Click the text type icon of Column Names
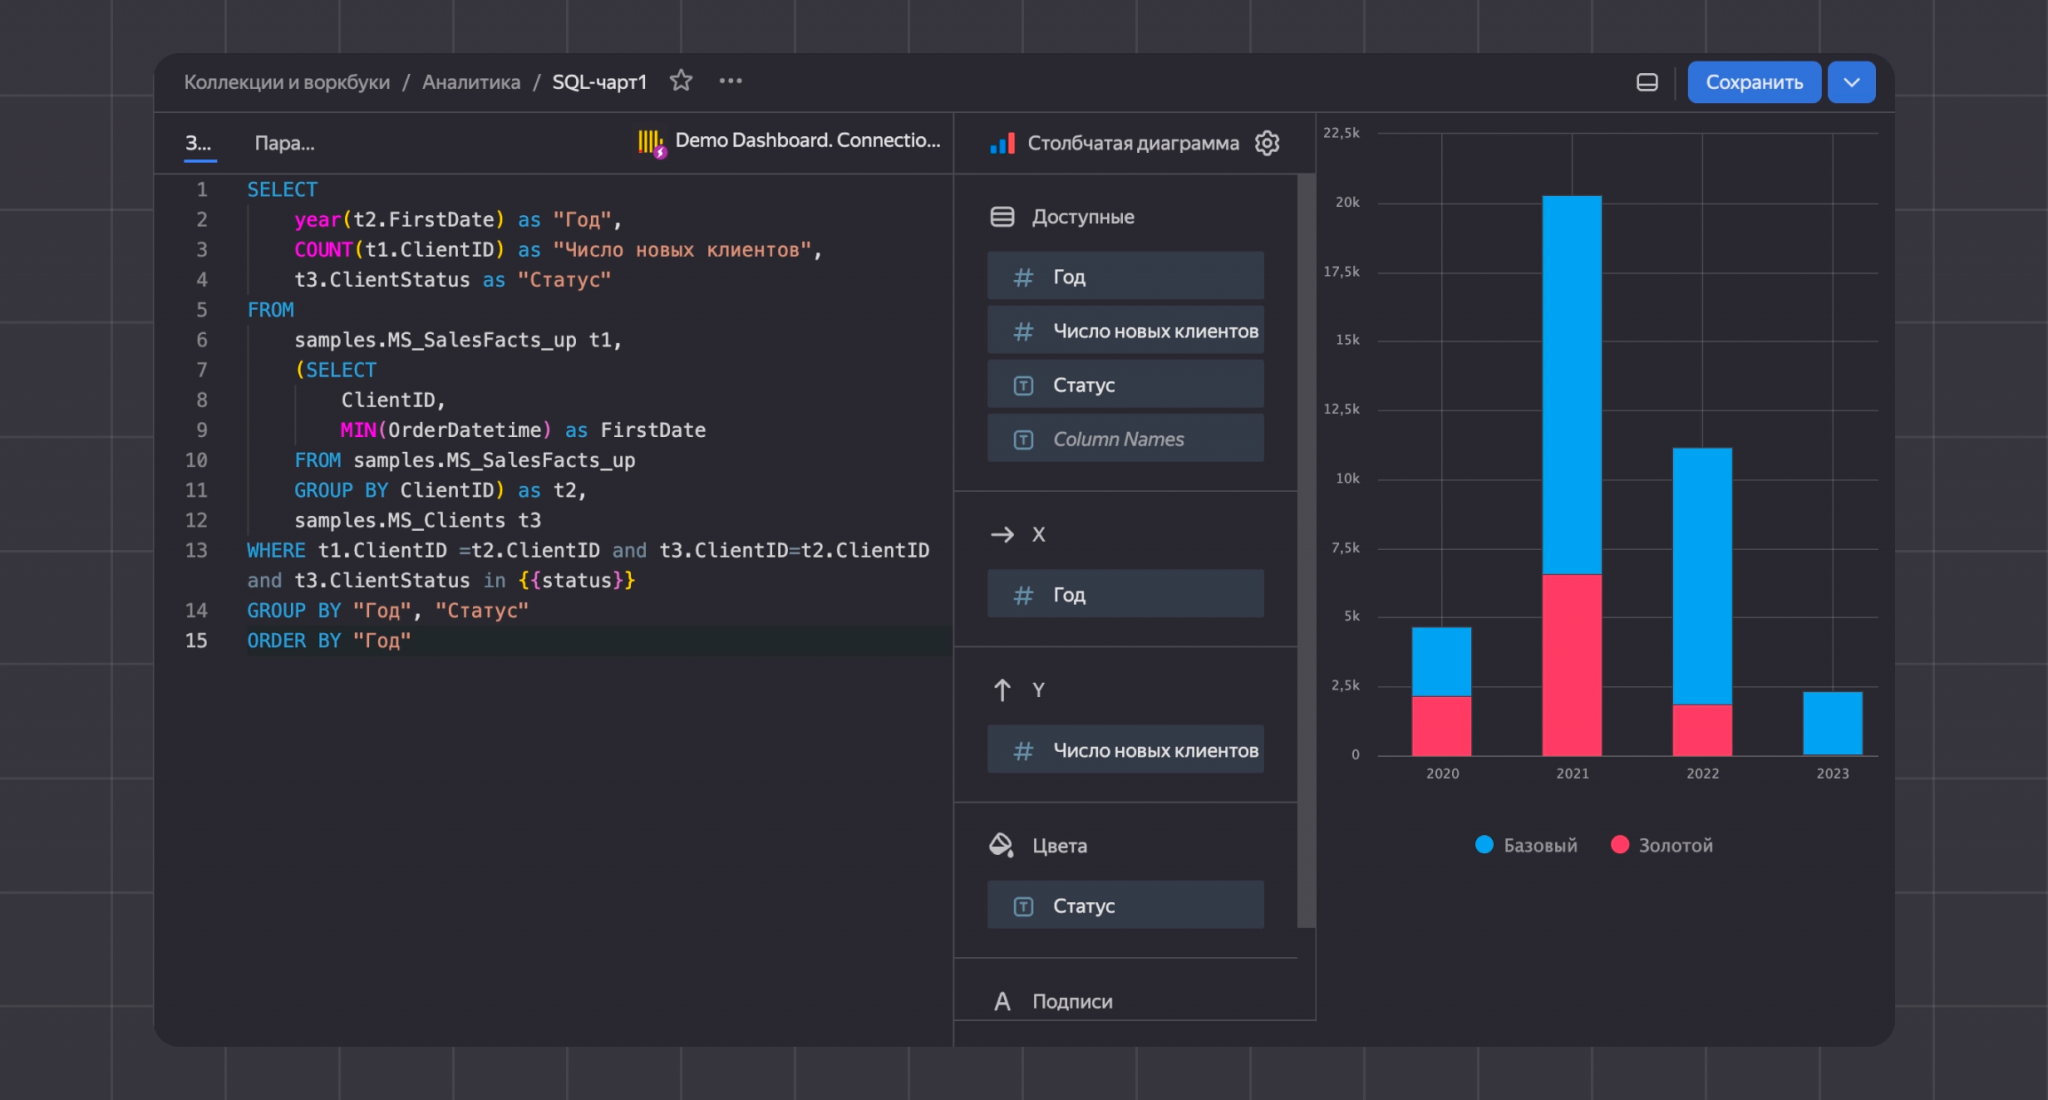 (x=1023, y=439)
